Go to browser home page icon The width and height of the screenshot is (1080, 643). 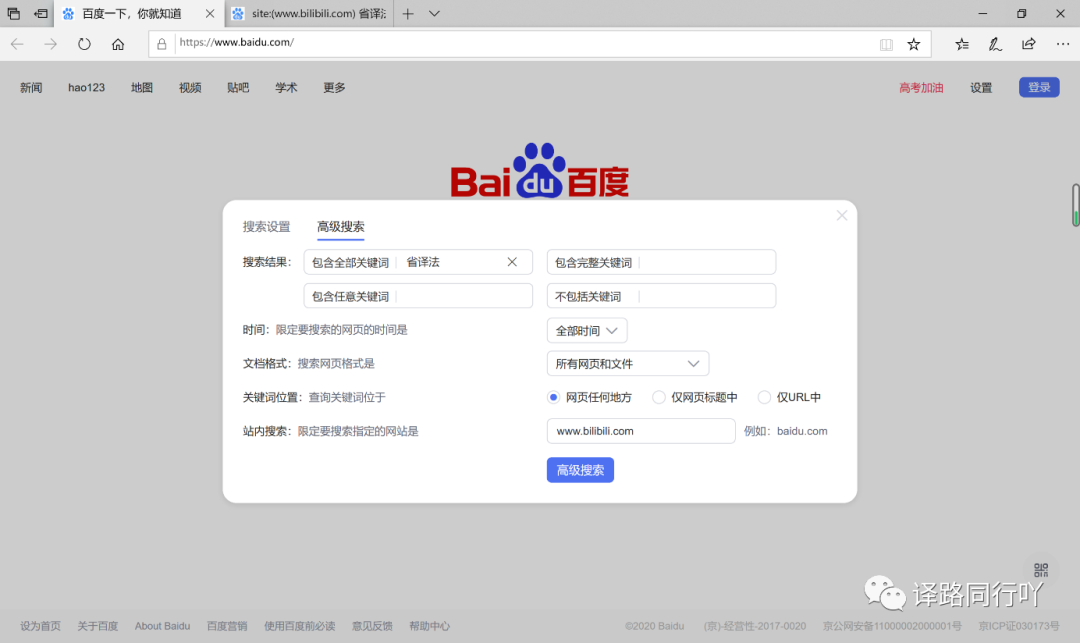[x=118, y=44]
